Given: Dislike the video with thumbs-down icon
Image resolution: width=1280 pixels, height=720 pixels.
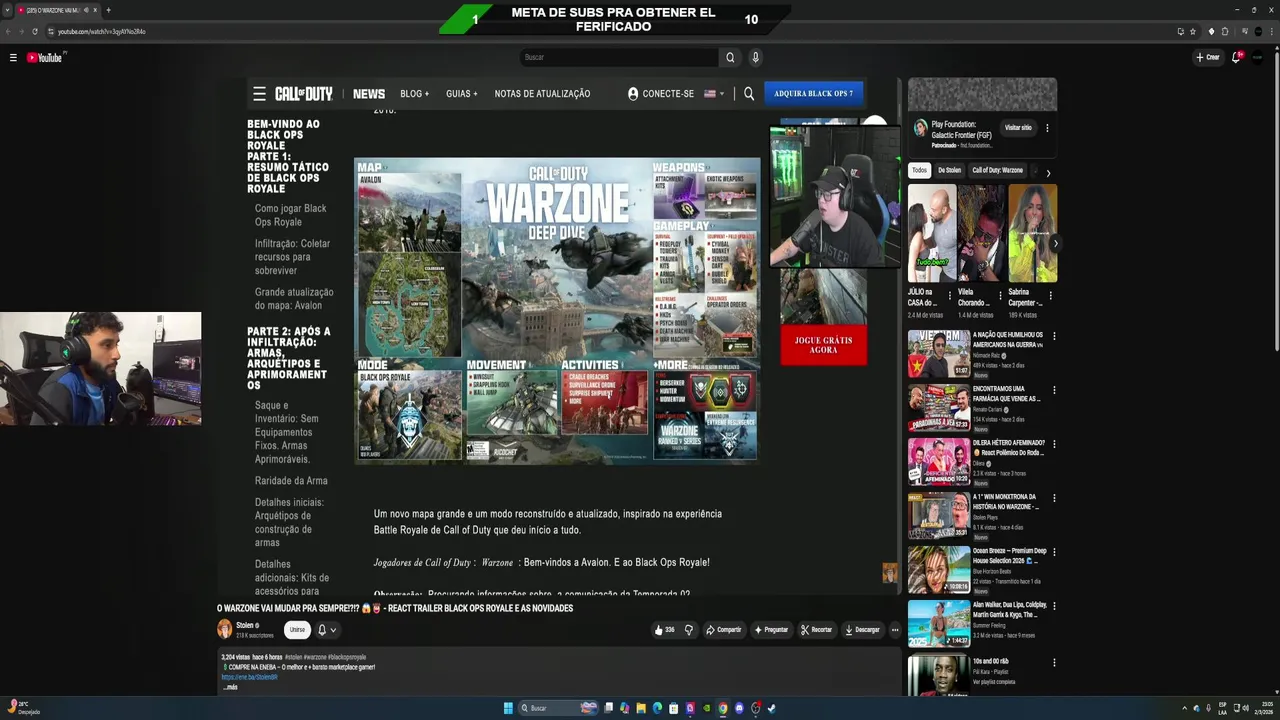Looking at the screenshot, I should click(x=688, y=630).
